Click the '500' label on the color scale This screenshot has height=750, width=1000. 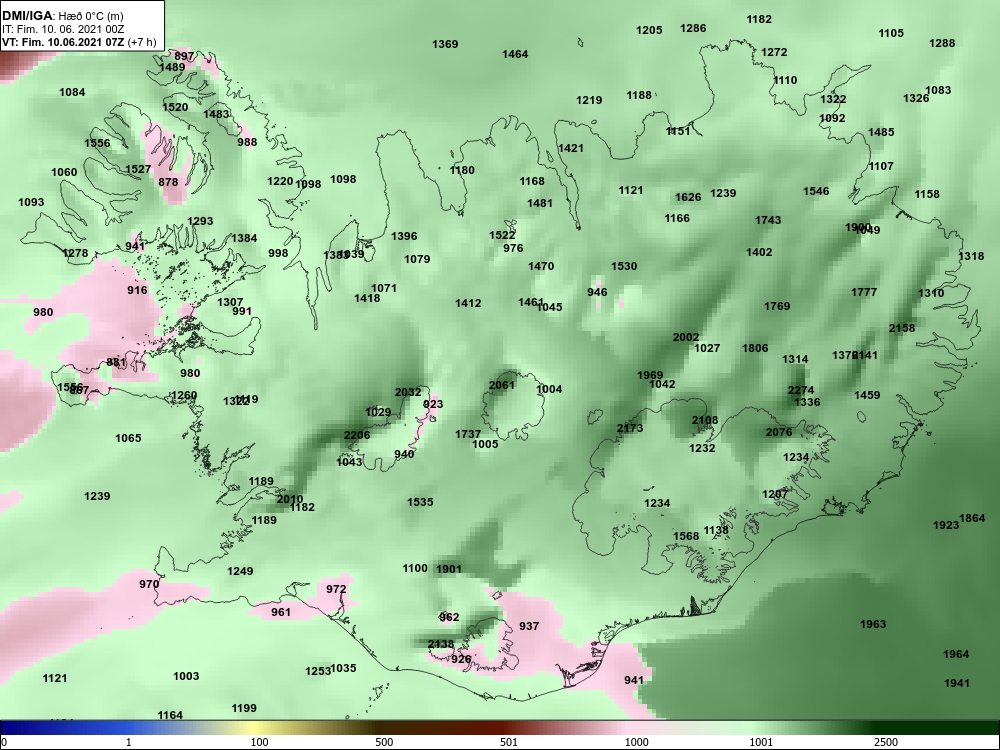384,742
